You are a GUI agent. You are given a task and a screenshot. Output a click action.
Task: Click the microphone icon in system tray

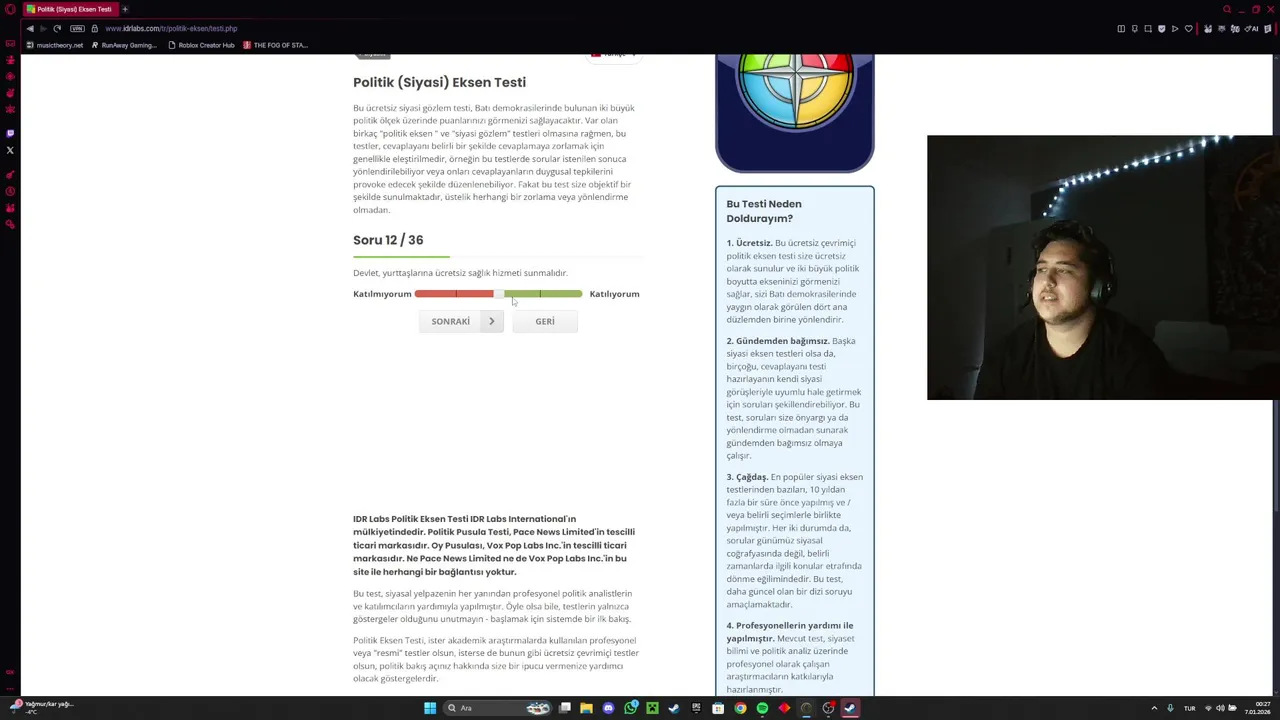[x=1170, y=708]
